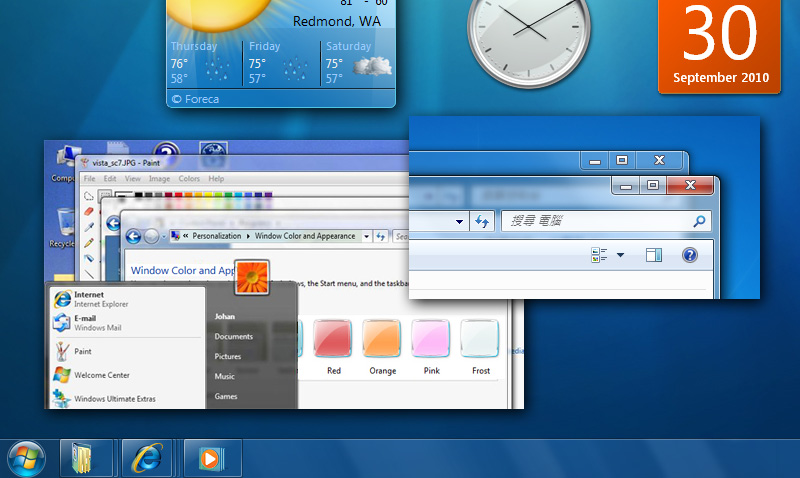Pick purple in the Paint palette
Viewport: 800px width, 478px height.
[268, 195]
